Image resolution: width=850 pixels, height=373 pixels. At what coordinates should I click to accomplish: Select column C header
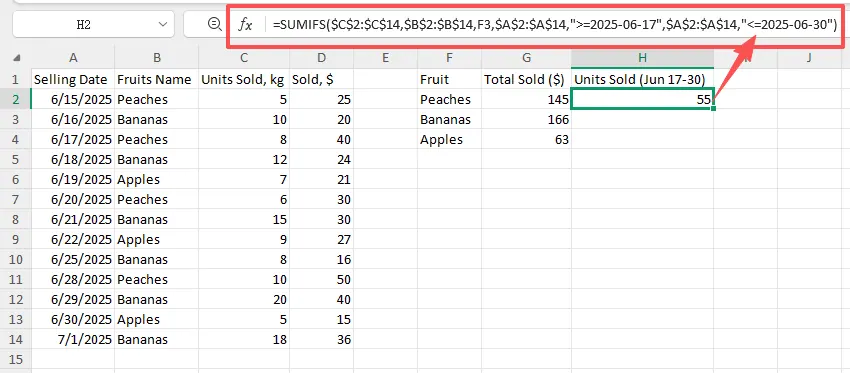[x=244, y=57]
